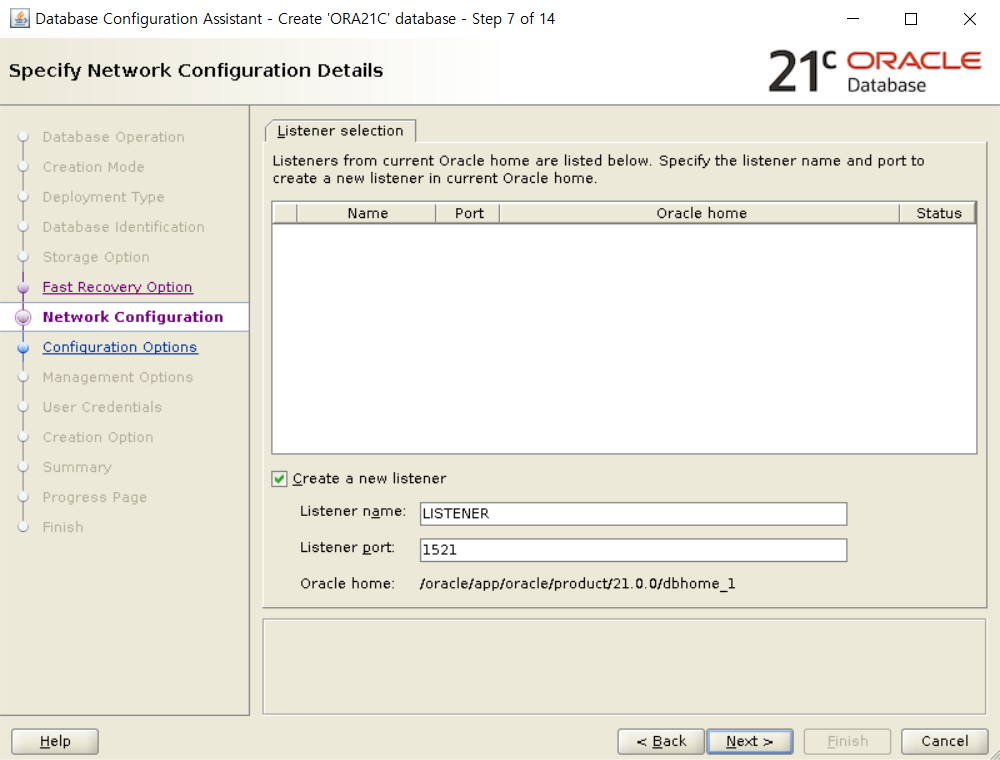Click the final Finish step in sidebar
The width and height of the screenshot is (1000, 760).
[63, 527]
